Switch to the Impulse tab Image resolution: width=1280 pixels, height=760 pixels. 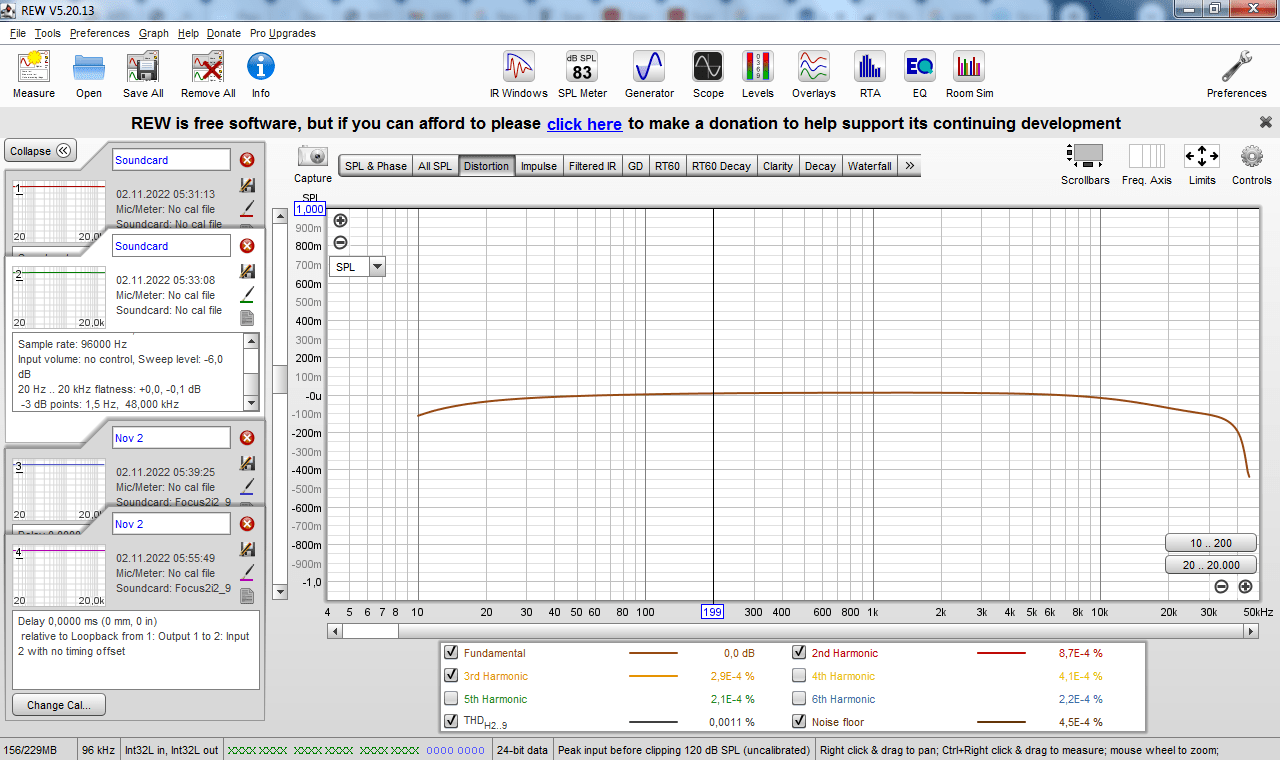539,166
